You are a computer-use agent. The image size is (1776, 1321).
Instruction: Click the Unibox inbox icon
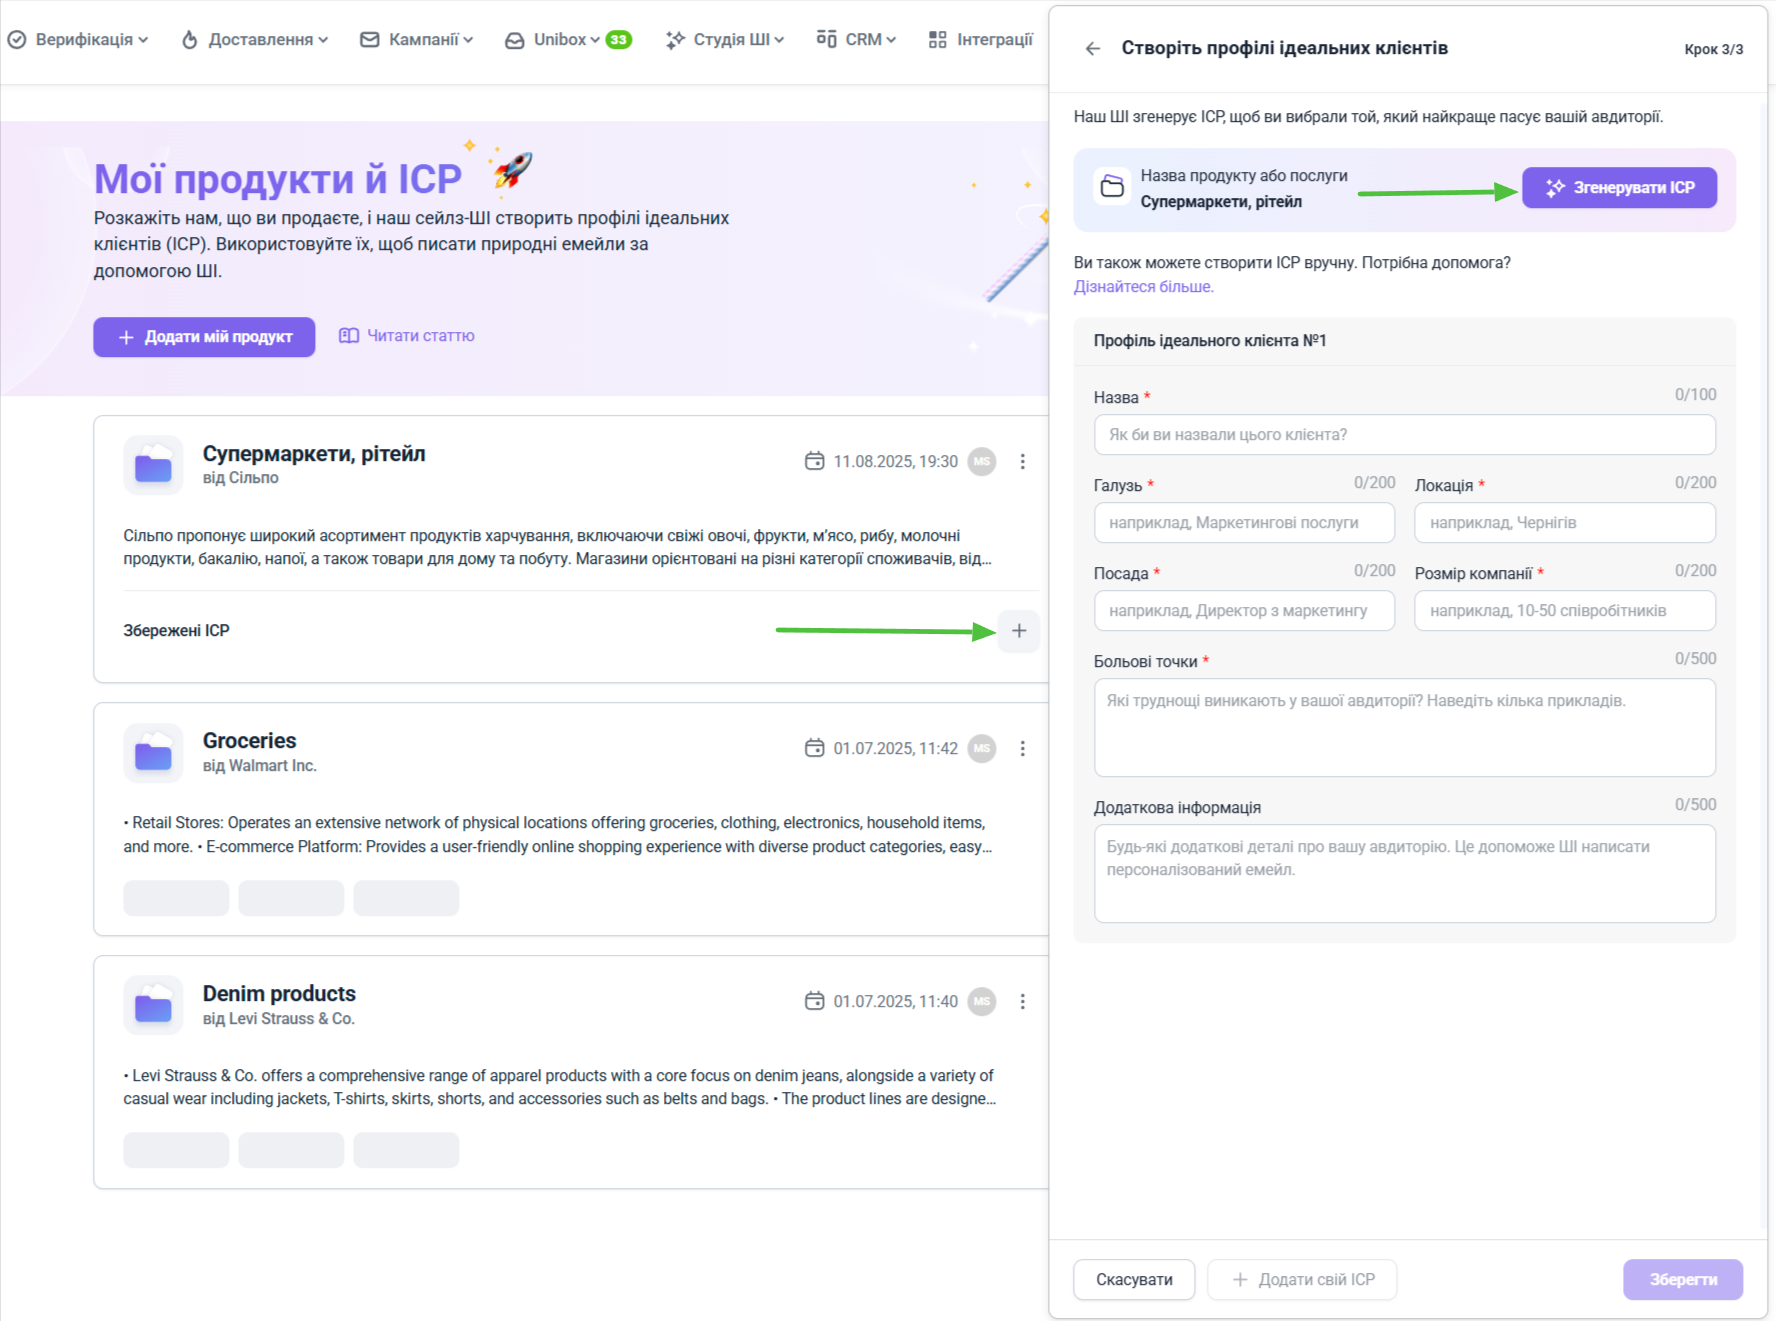pos(515,40)
